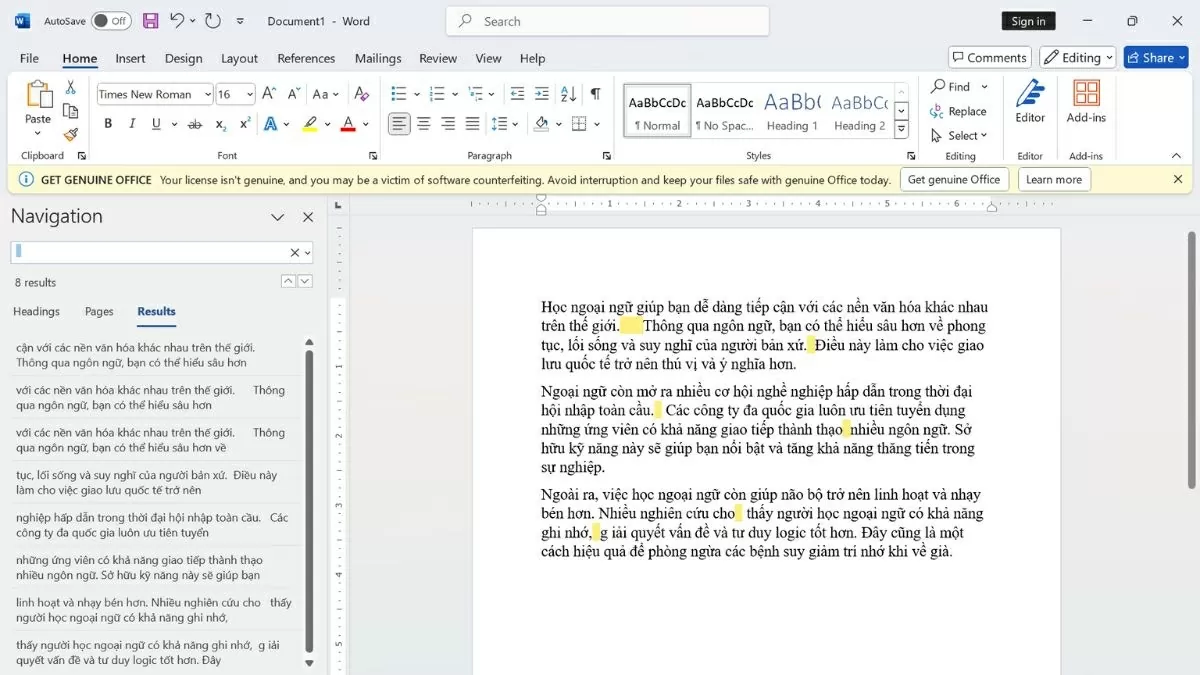Open the Headings tab in Navigation pane
This screenshot has width=1200, height=675.
pos(36,311)
